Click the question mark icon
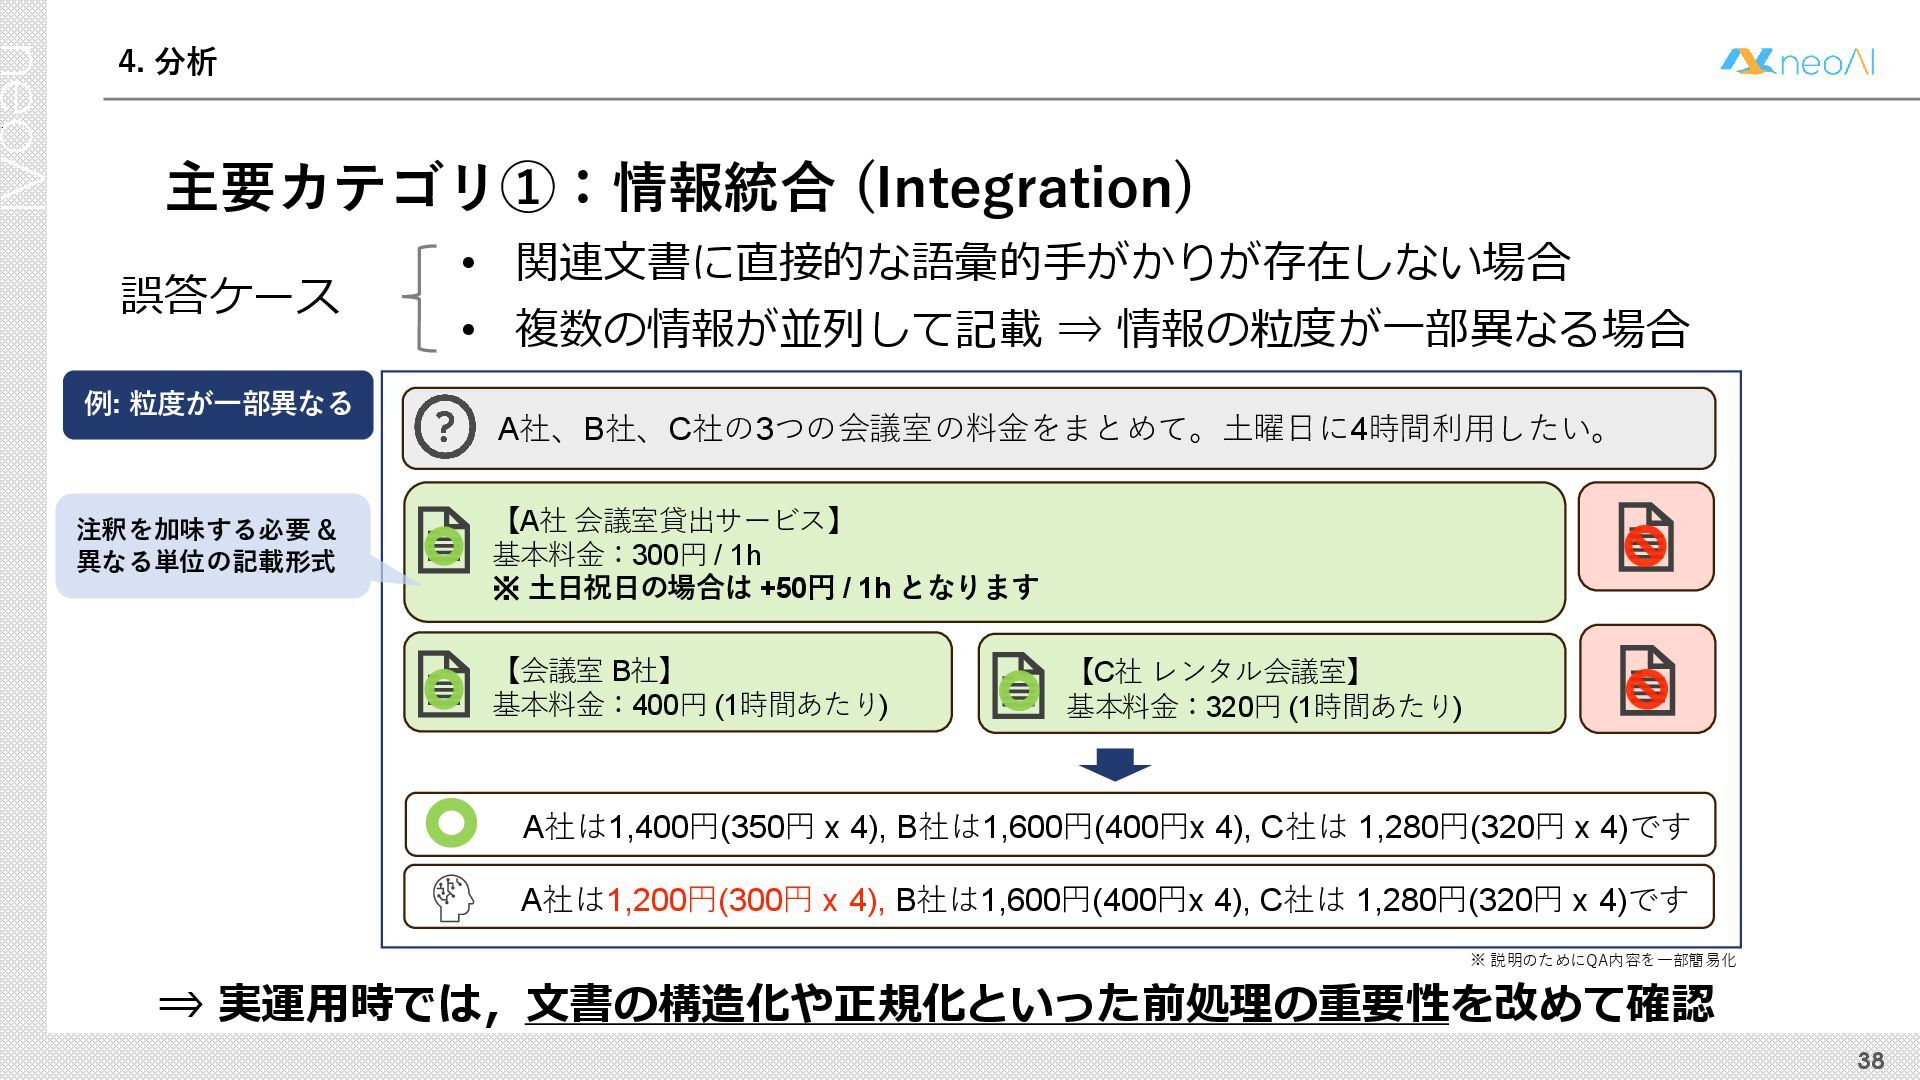Screen dimensions: 1920x1080 444,427
